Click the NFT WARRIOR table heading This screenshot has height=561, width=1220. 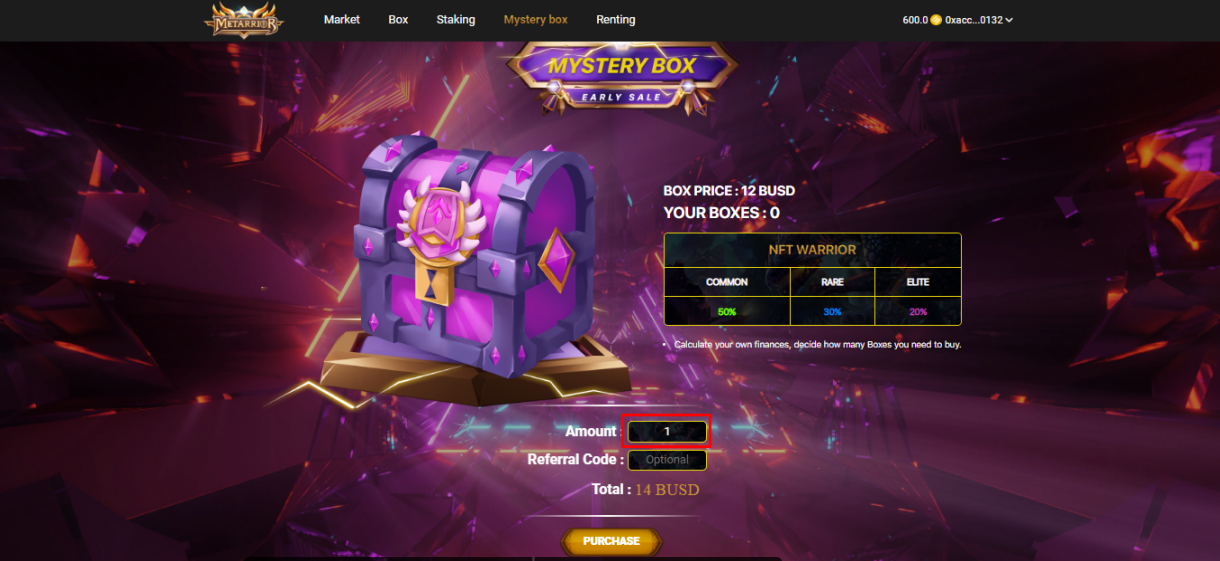(x=812, y=250)
